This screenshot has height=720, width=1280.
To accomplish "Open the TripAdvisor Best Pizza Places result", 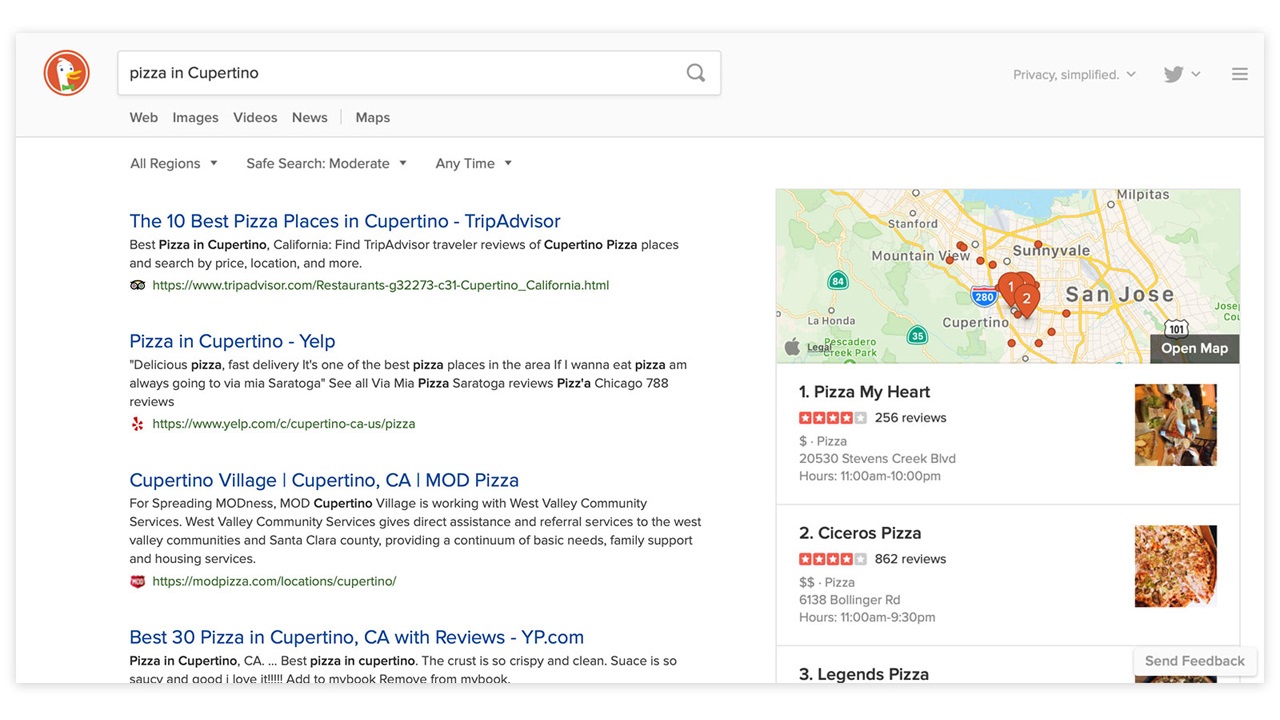I will (x=345, y=221).
